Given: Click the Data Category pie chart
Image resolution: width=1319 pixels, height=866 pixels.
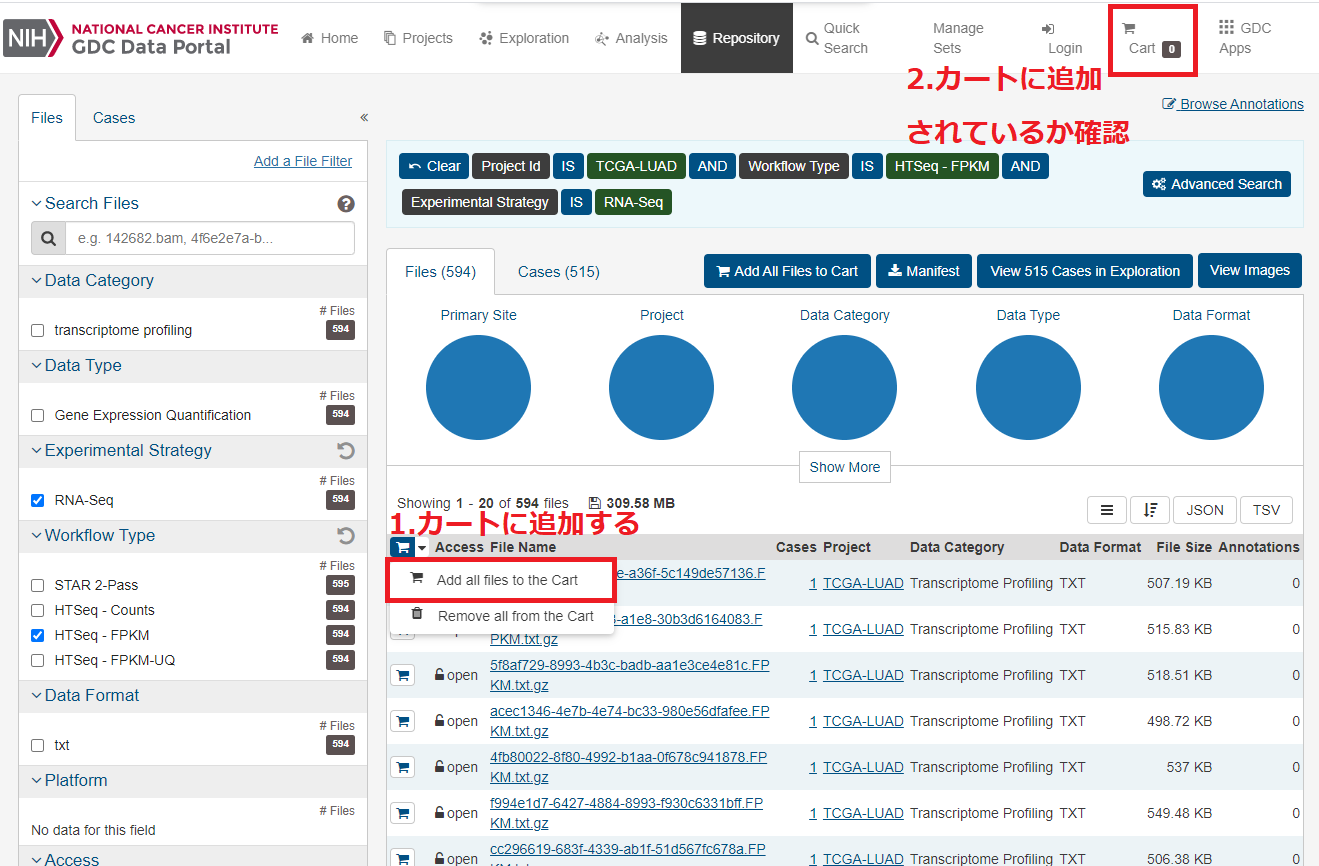Looking at the screenshot, I should (844, 388).
